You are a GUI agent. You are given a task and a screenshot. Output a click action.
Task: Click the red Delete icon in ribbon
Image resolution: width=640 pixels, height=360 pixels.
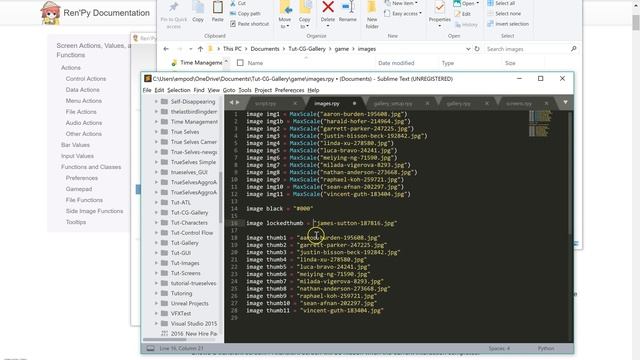click(x=328, y=7)
